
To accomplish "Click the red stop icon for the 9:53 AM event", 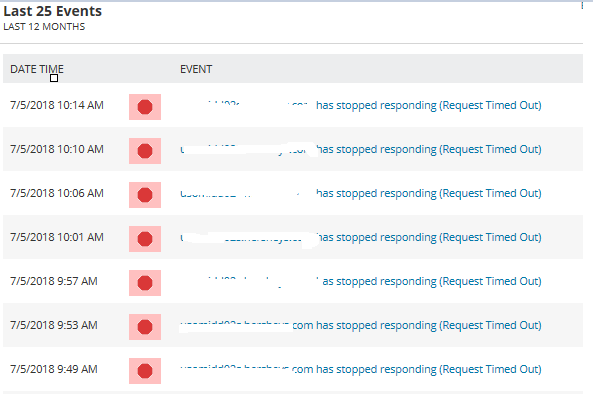I will pyautogui.click(x=145, y=327).
